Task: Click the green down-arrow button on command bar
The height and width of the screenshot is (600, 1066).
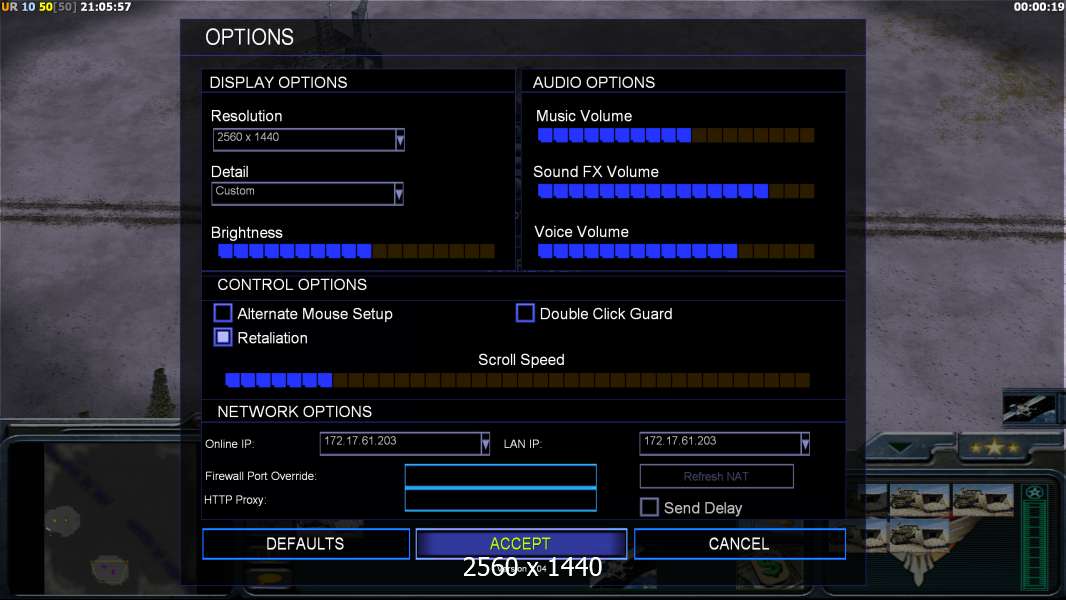Action: pos(899,448)
